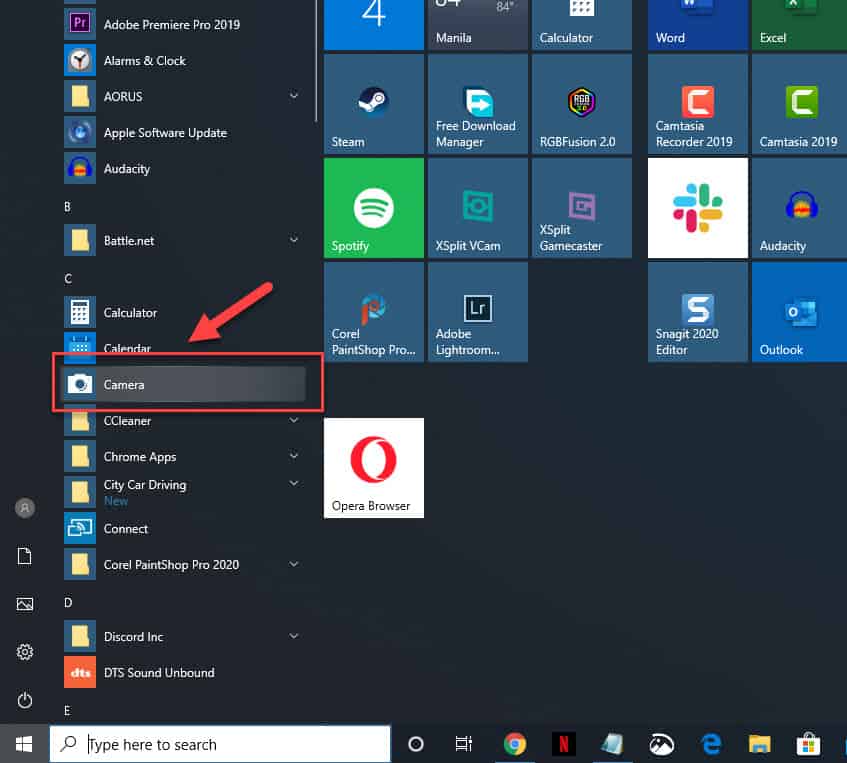Click the Windows Start button
Viewport: 847px width, 763px height.
click(24, 744)
